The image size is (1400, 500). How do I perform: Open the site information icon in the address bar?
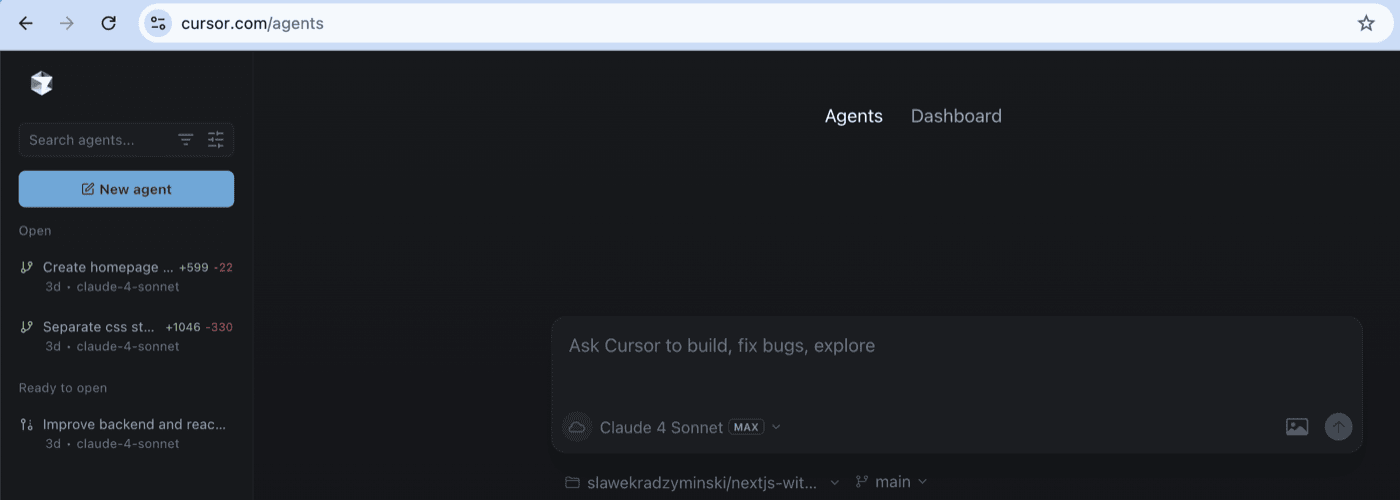[x=158, y=23]
